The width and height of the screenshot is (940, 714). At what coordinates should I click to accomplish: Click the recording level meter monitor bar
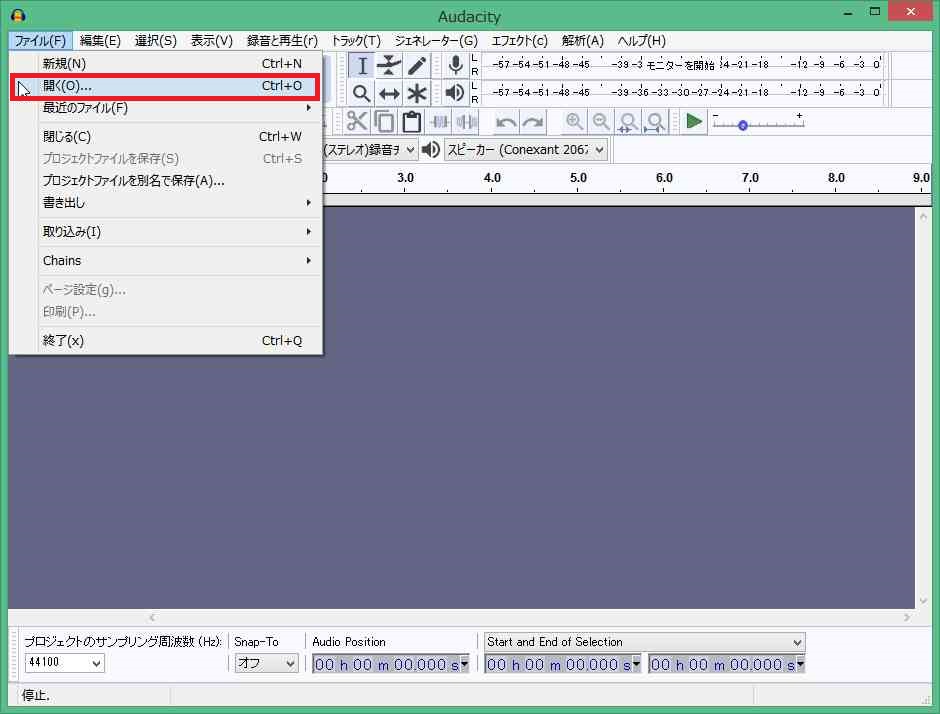tap(683, 64)
